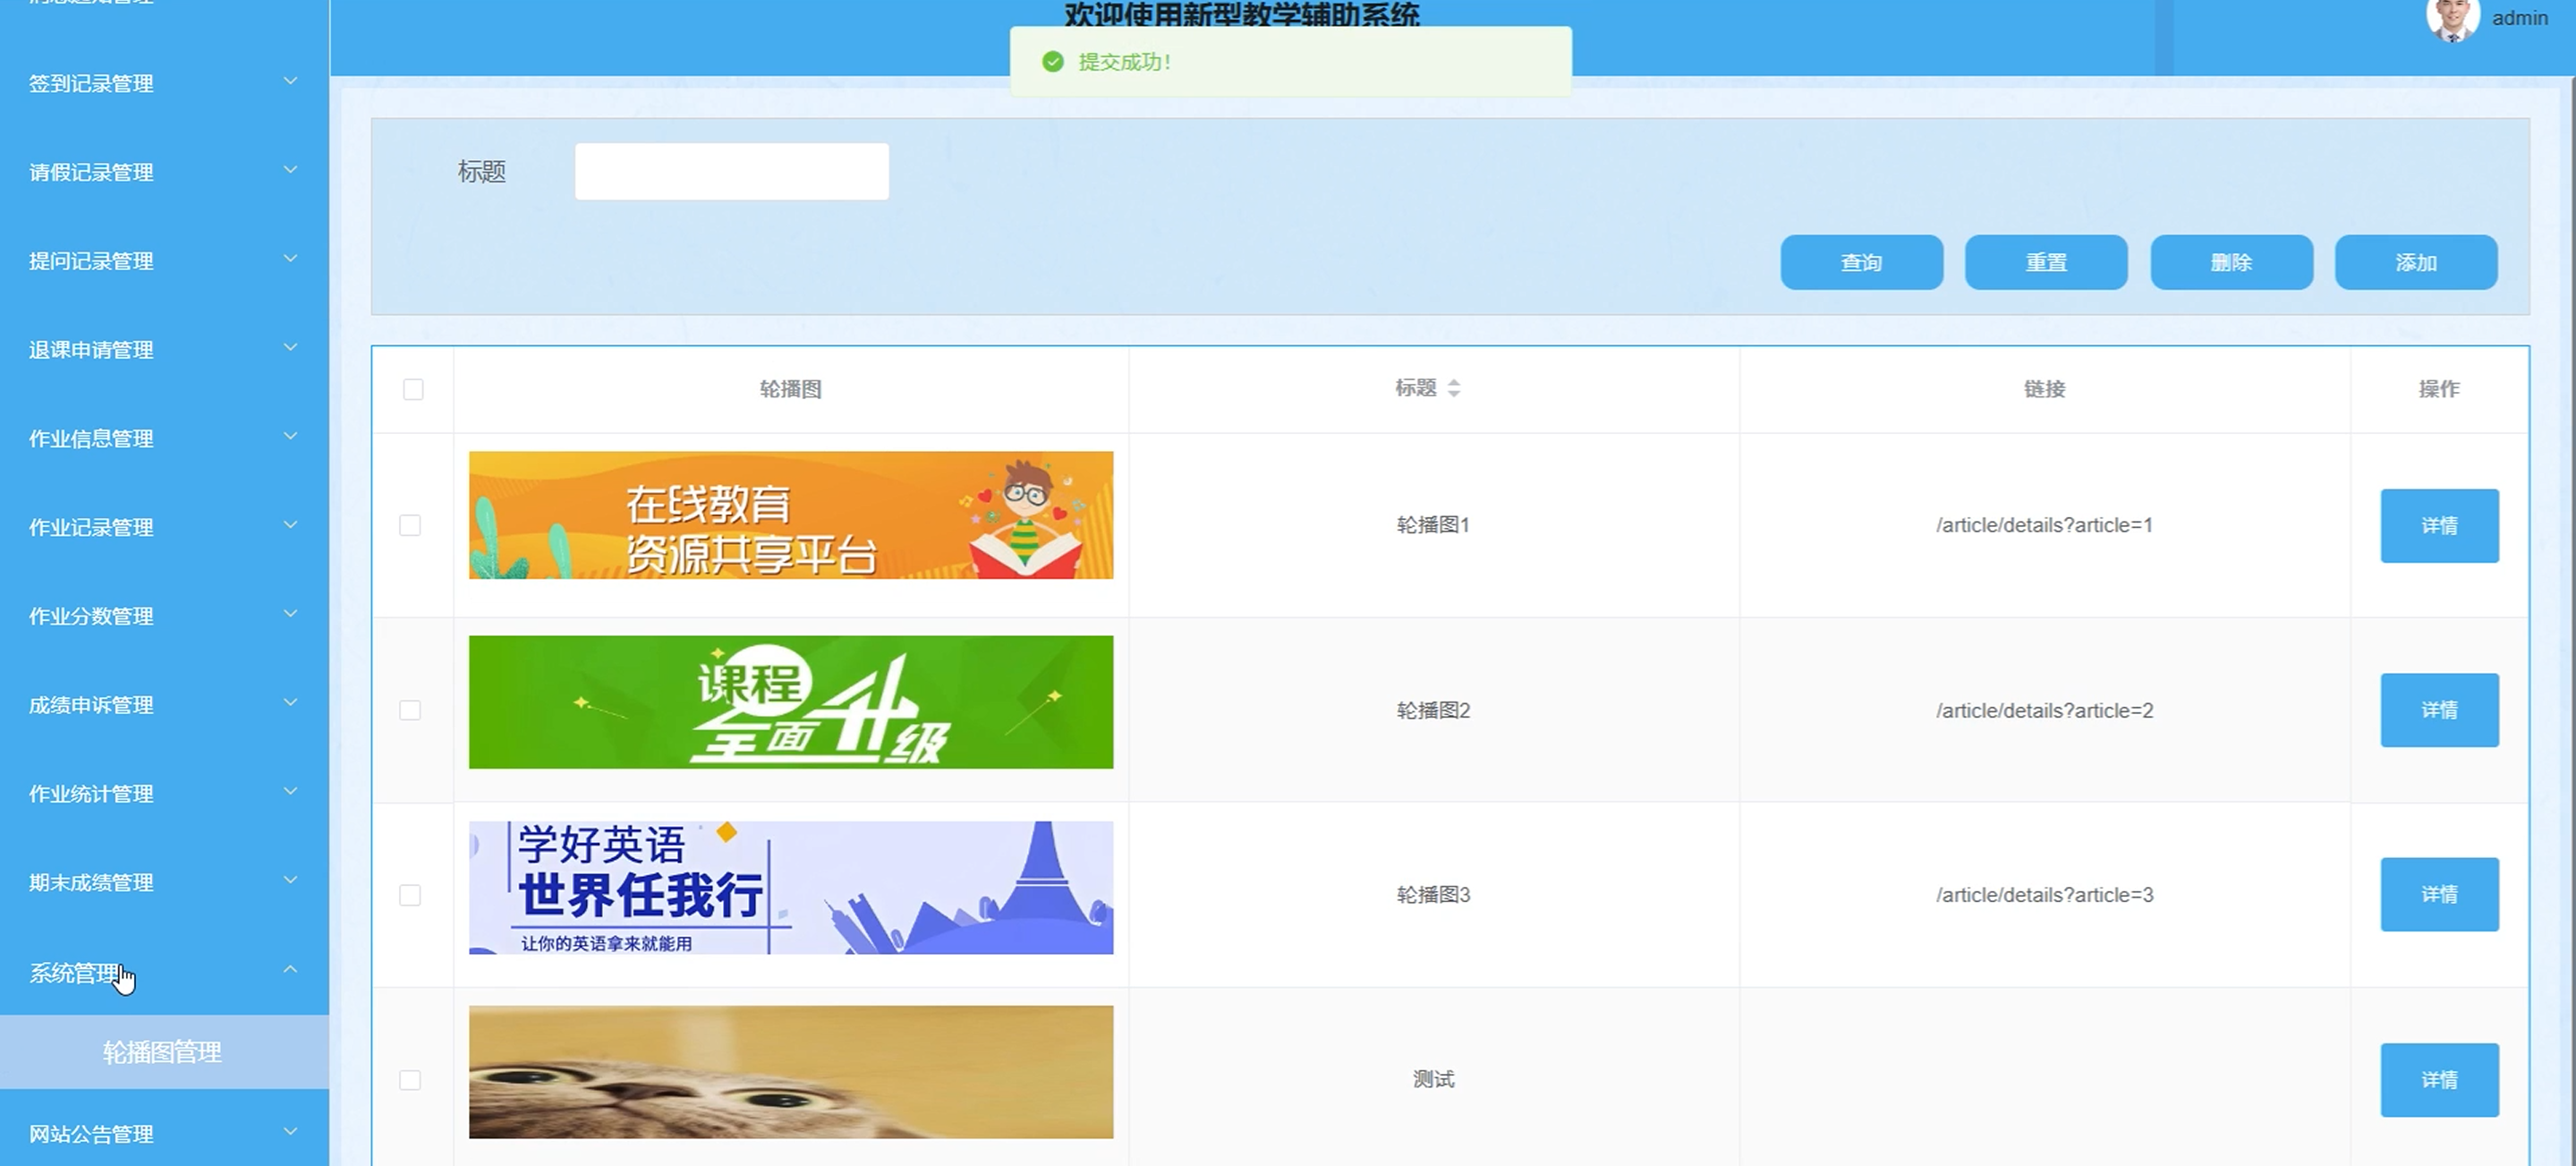
Task: Tick the checkbox for 测试 row
Action: (x=410, y=1080)
